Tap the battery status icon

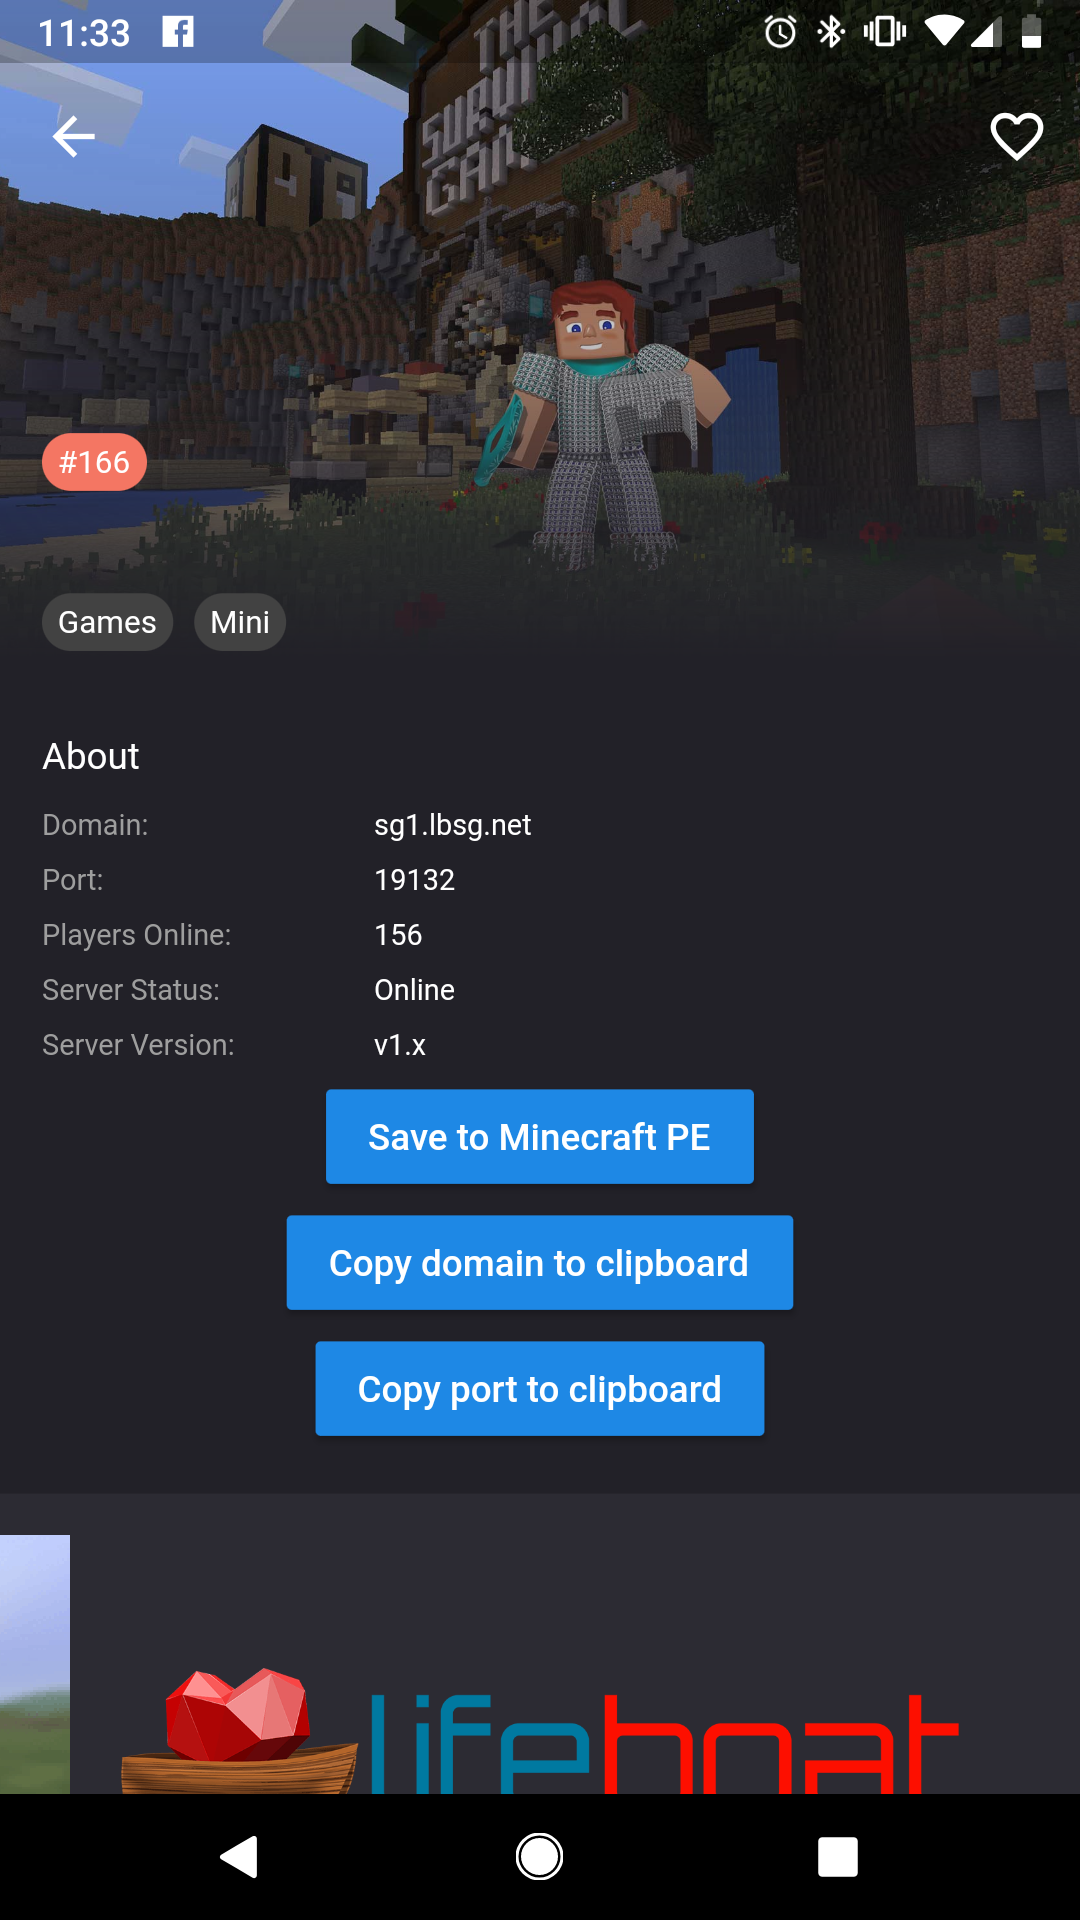tap(1032, 32)
